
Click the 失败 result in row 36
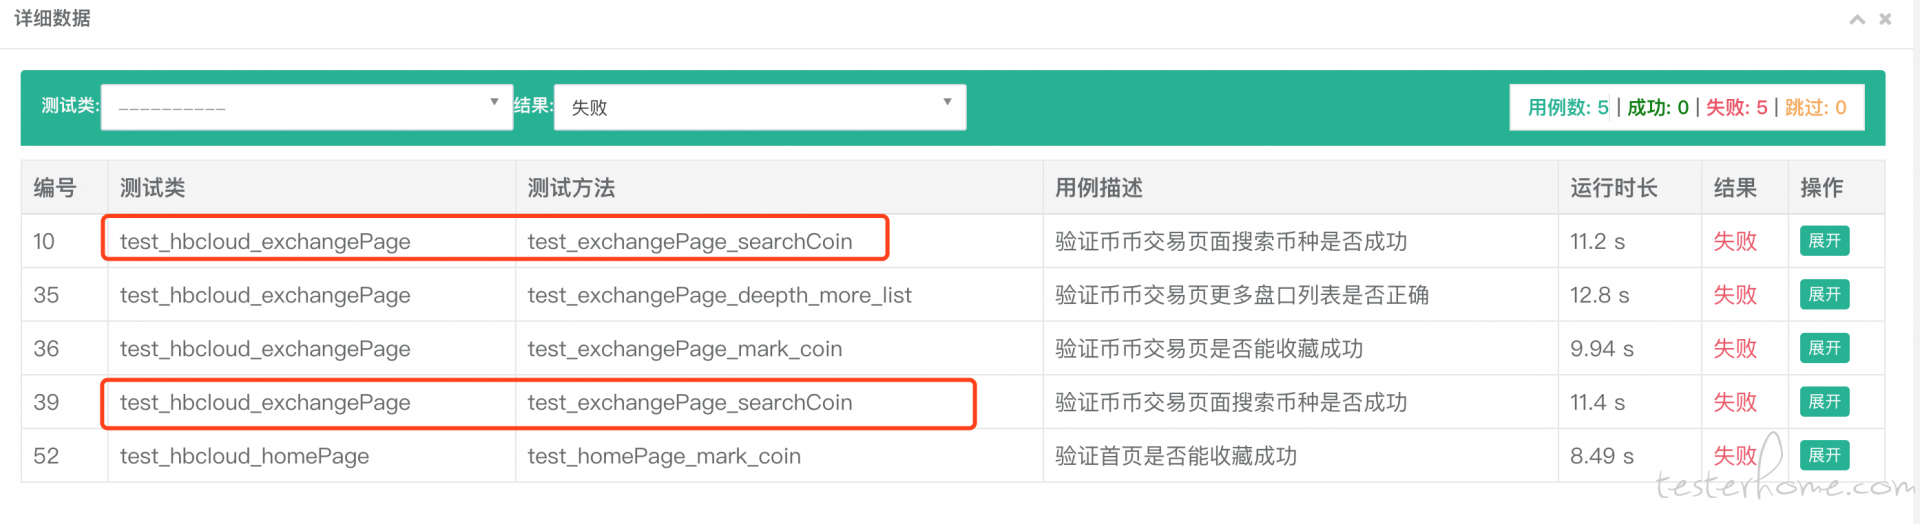click(1735, 349)
